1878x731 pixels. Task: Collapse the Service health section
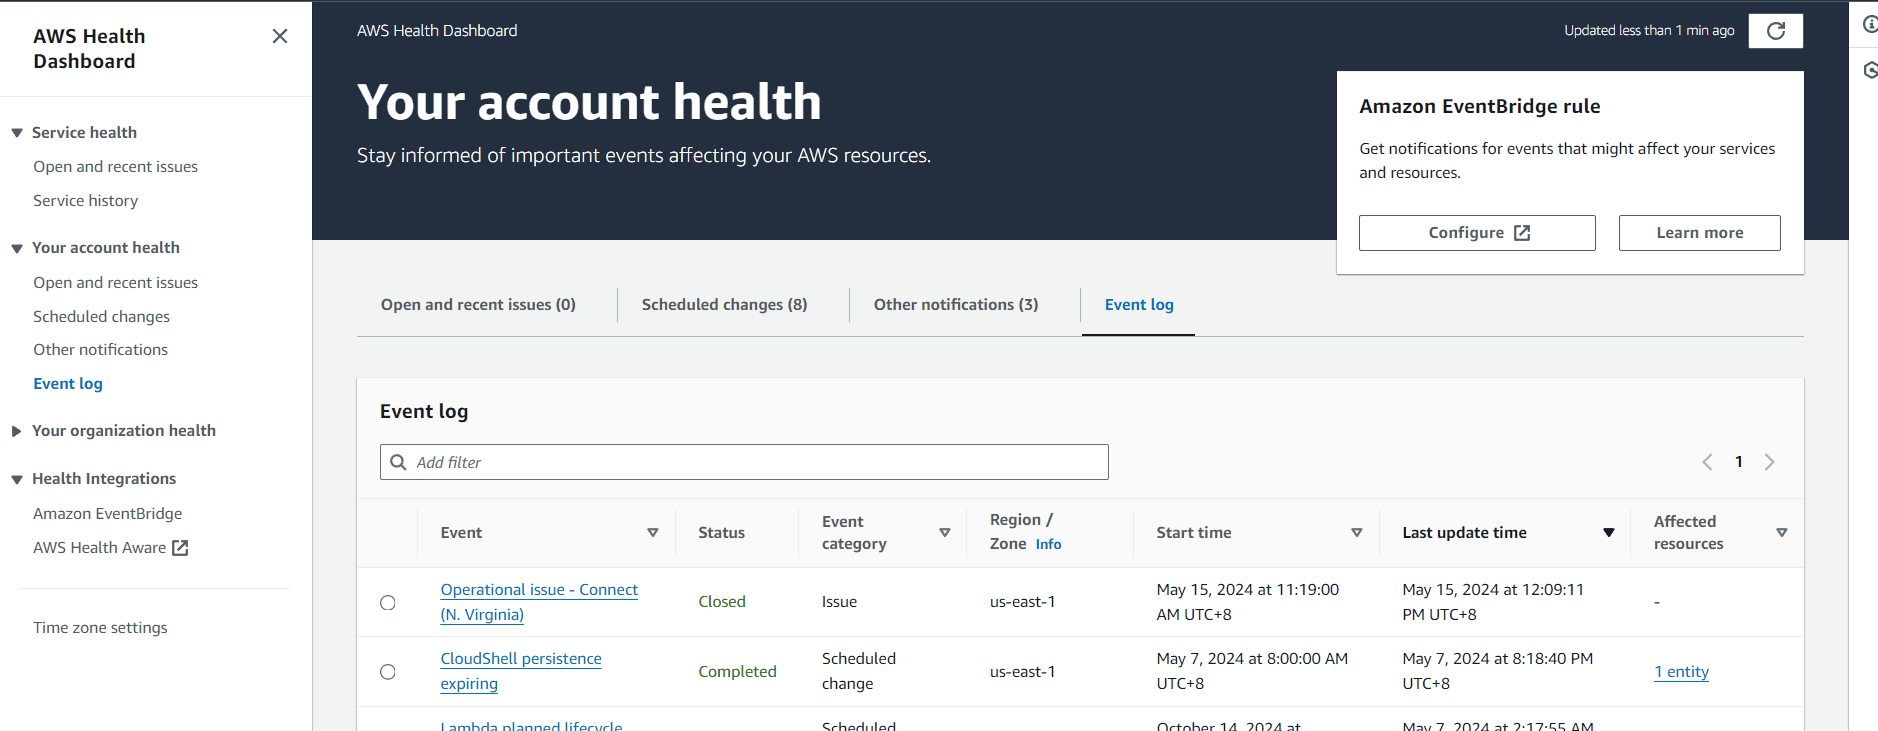17,133
